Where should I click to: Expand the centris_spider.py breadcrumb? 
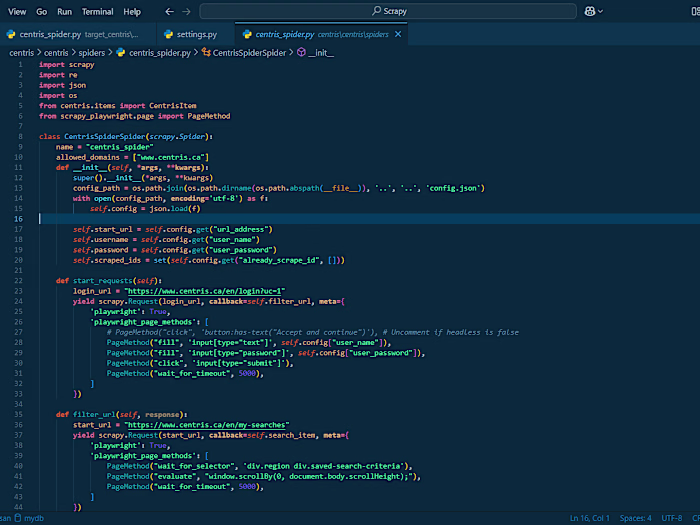coord(159,52)
